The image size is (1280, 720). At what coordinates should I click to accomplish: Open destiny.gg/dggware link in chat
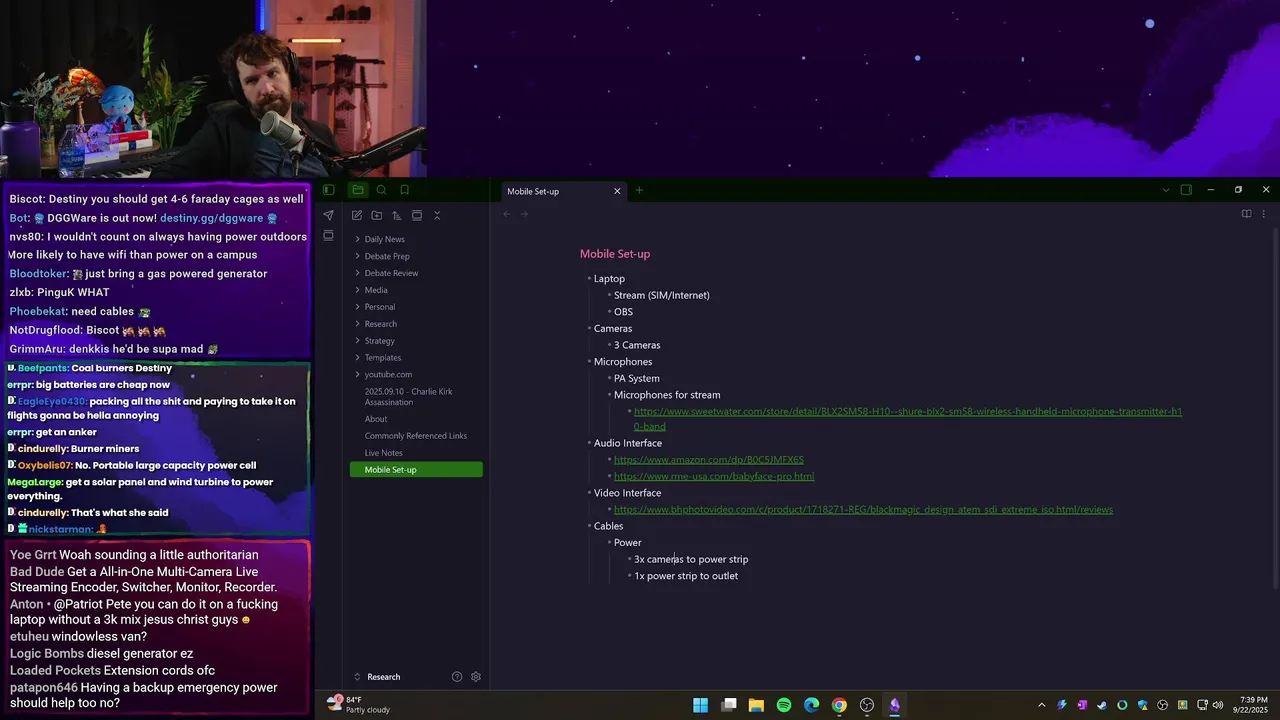click(x=211, y=218)
